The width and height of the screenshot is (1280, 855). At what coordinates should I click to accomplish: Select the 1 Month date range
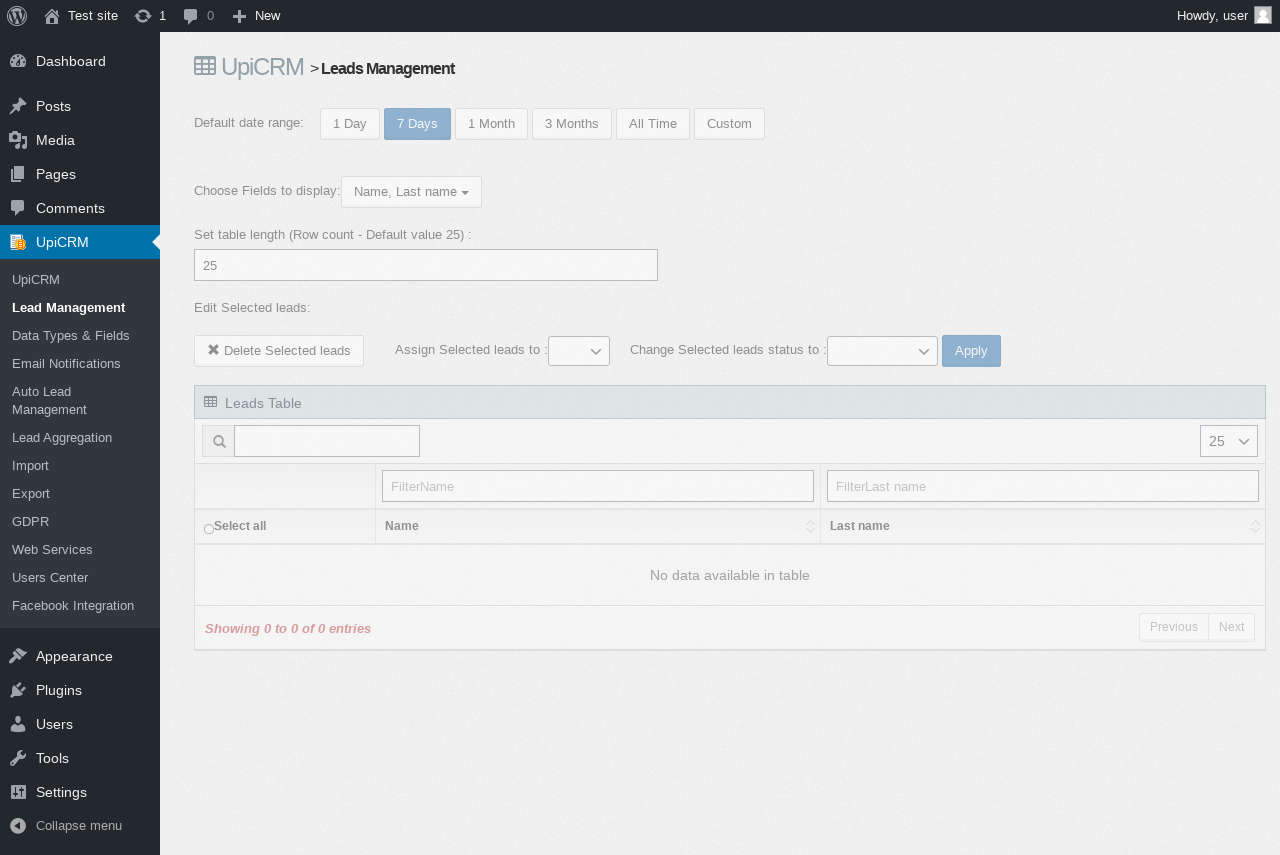491,124
